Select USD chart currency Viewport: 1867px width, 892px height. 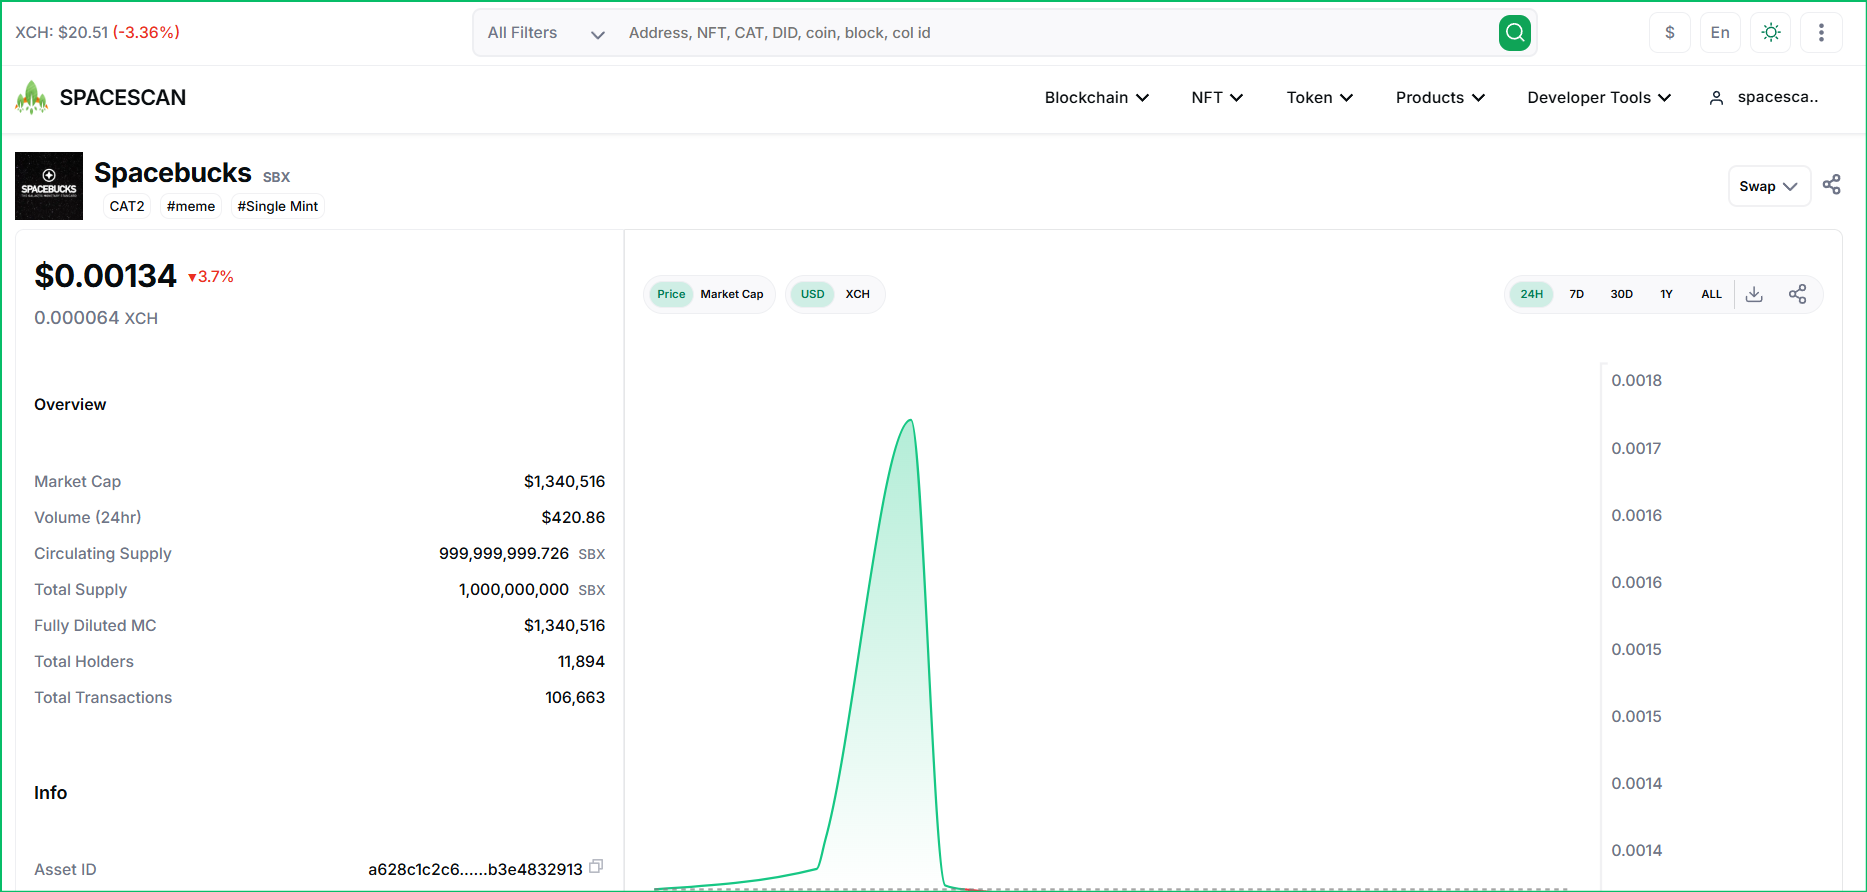pyautogui.click(x=813, y=294)
